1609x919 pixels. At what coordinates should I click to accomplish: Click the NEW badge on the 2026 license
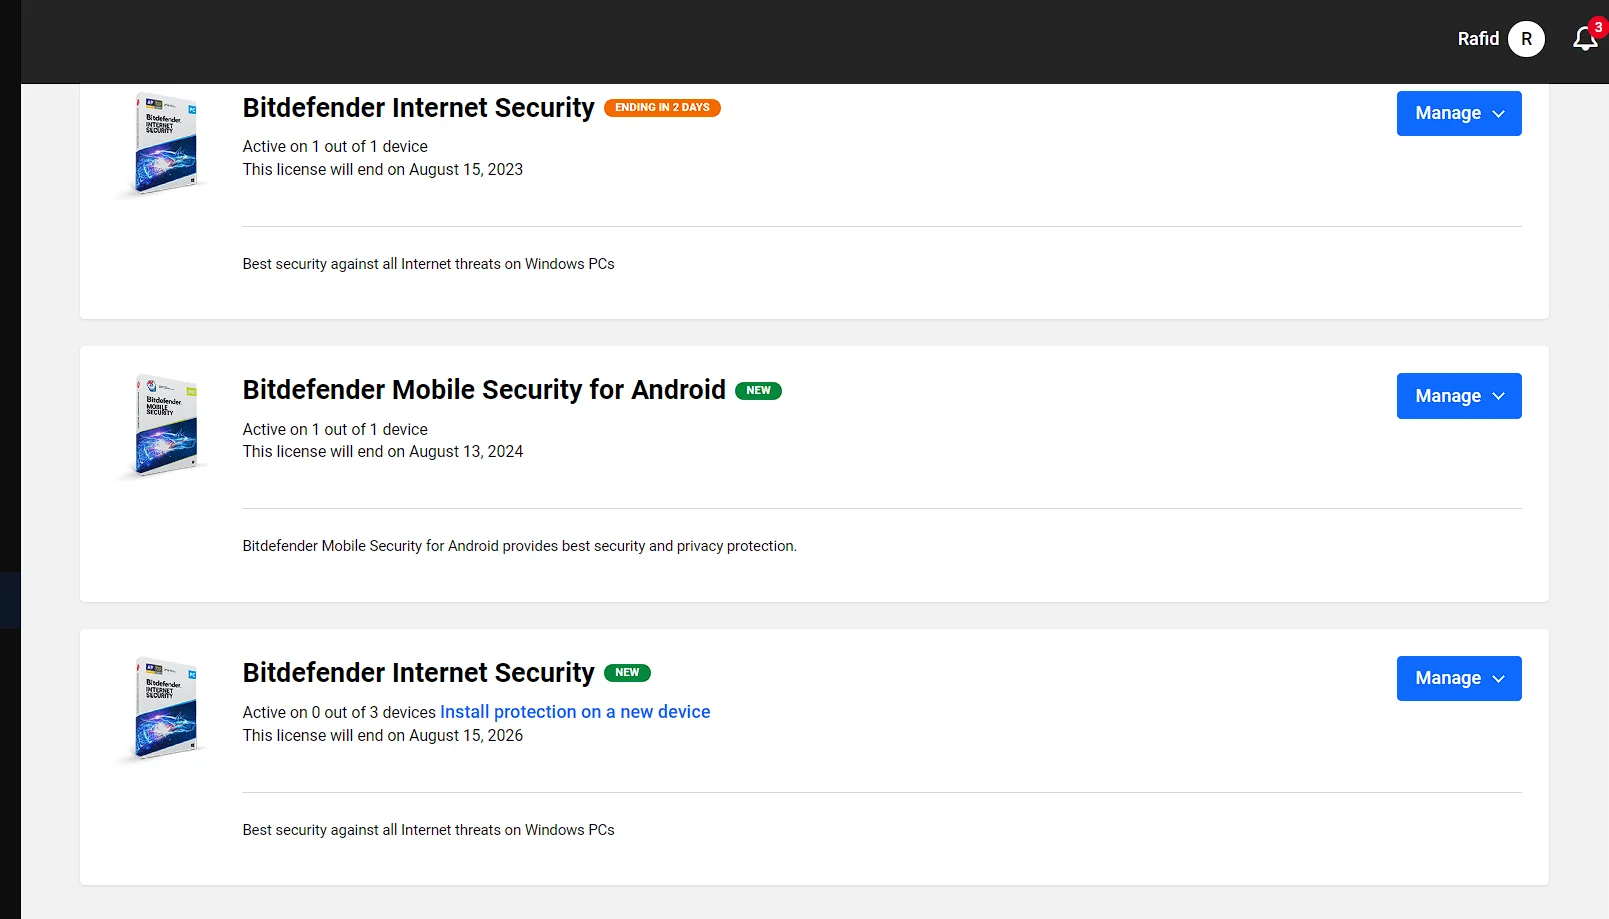point(628,672)
